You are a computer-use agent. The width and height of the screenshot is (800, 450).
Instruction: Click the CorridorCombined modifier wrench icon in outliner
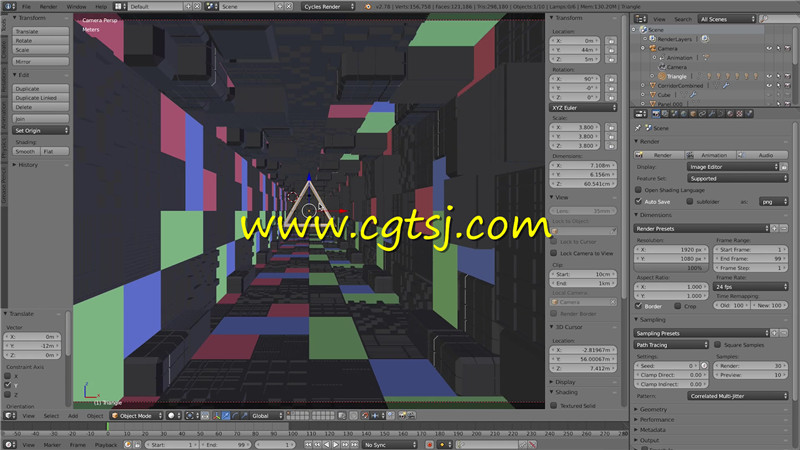tap(726, 86)
